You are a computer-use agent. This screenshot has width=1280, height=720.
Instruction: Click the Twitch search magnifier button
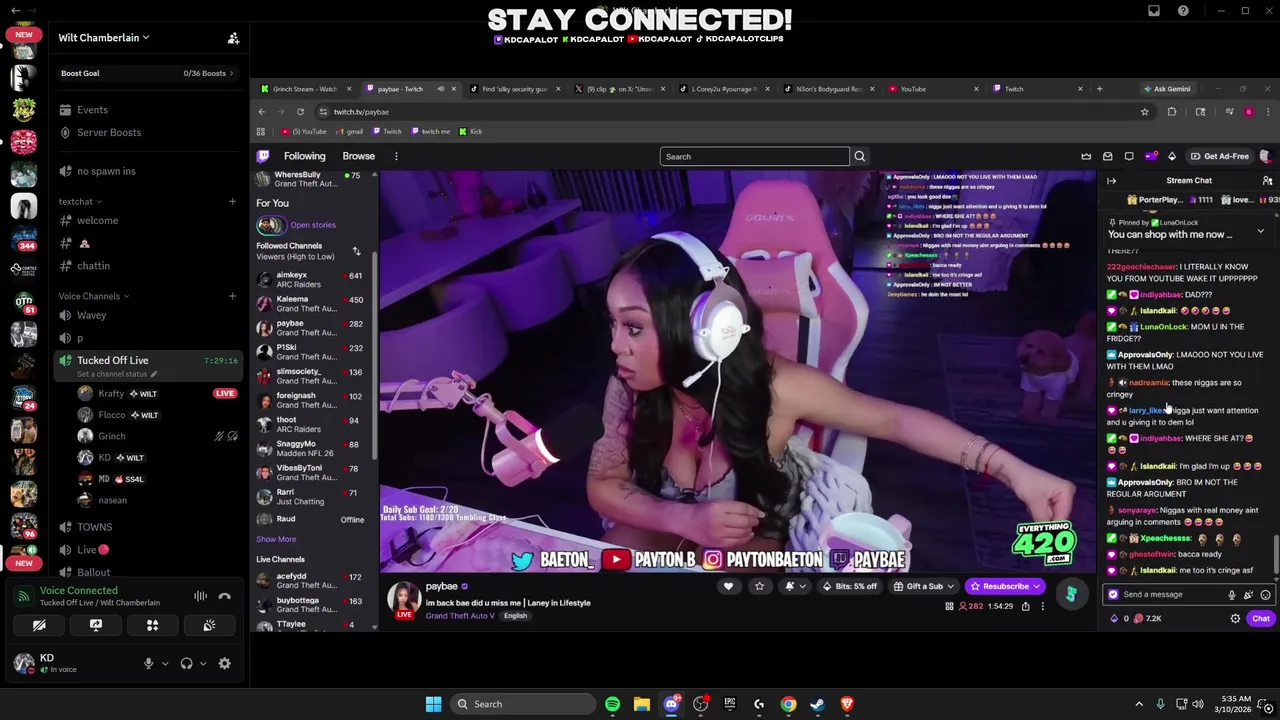(859, 156)
